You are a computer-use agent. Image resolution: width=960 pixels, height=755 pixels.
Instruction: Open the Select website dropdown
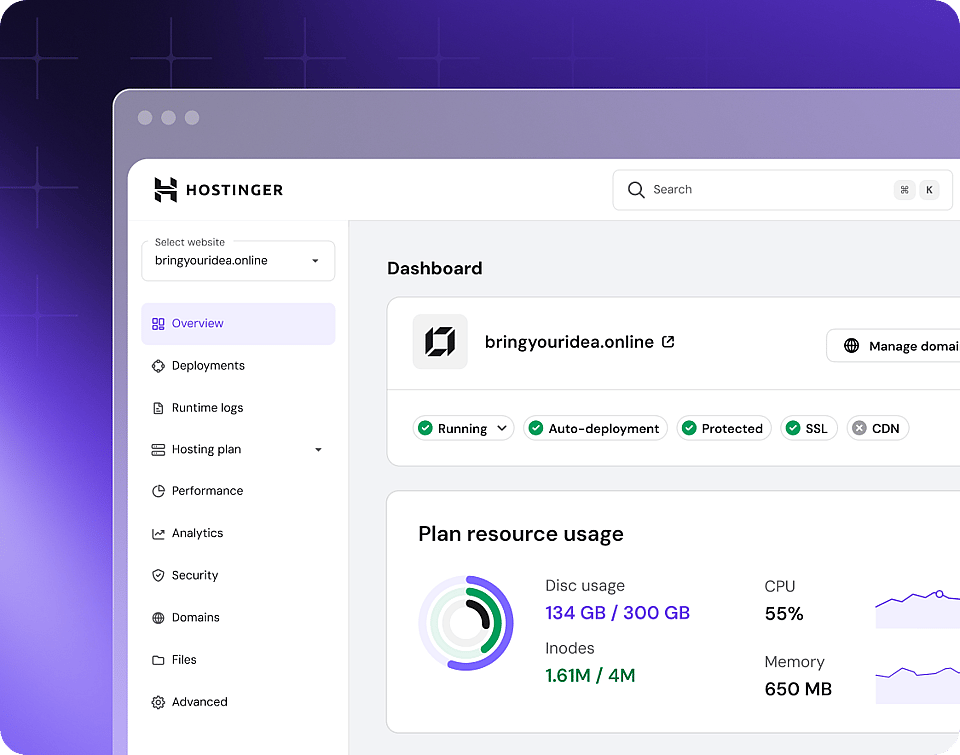pyautogui.click(x=238, y=261)
